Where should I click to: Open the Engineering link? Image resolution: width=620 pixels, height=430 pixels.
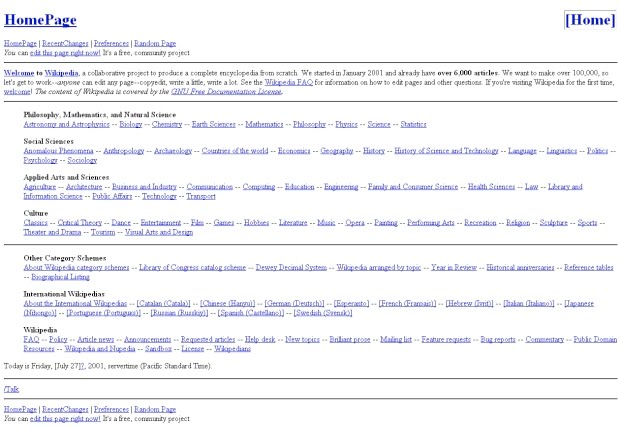point(341,187)
